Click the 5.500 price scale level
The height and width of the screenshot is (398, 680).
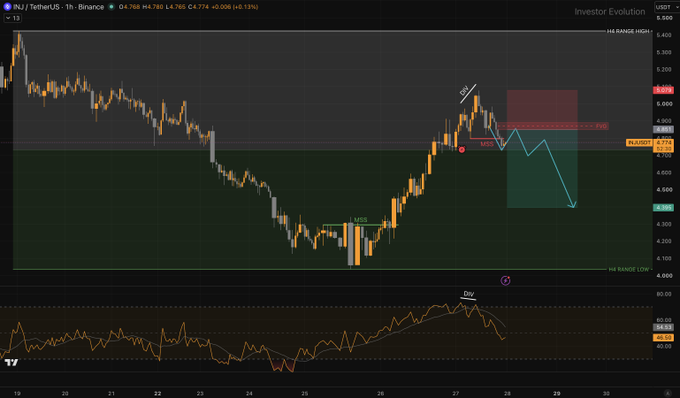pos(664,18)
